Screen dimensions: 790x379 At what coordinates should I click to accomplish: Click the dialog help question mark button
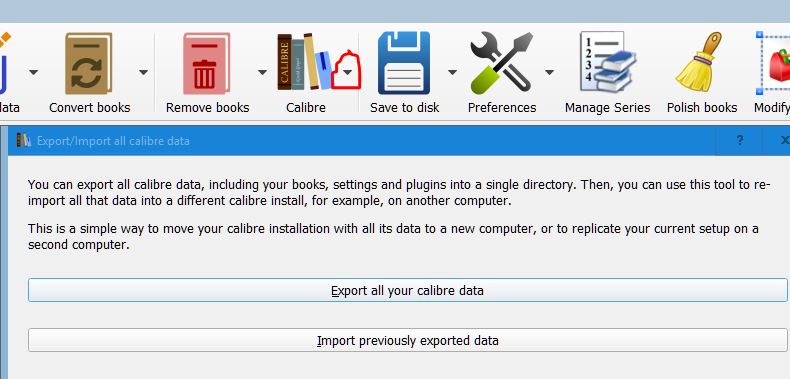(x=739, y=141)
